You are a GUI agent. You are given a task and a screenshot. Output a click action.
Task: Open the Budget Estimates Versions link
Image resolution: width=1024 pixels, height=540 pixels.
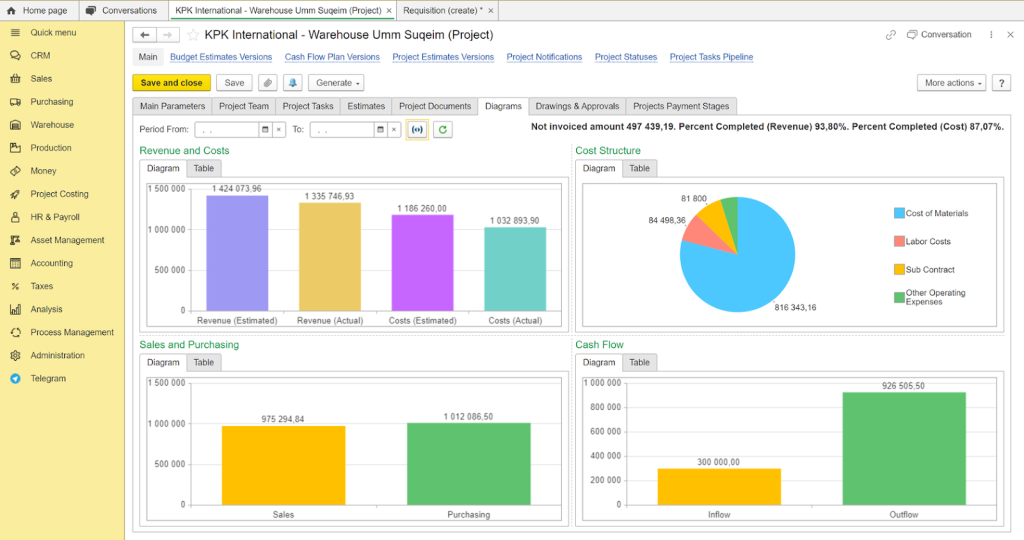click(221, 57)
